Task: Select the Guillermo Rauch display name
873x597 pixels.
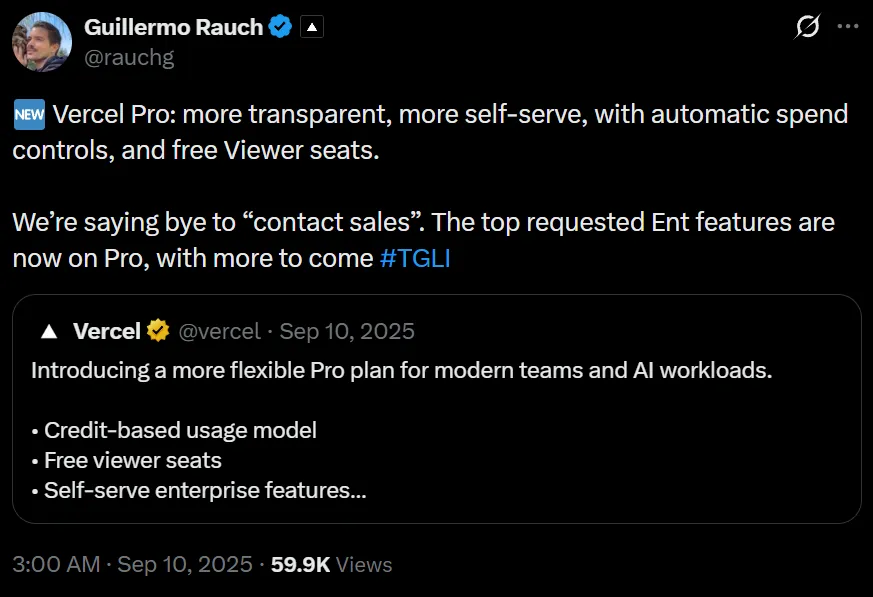Action: click(176, 26)
